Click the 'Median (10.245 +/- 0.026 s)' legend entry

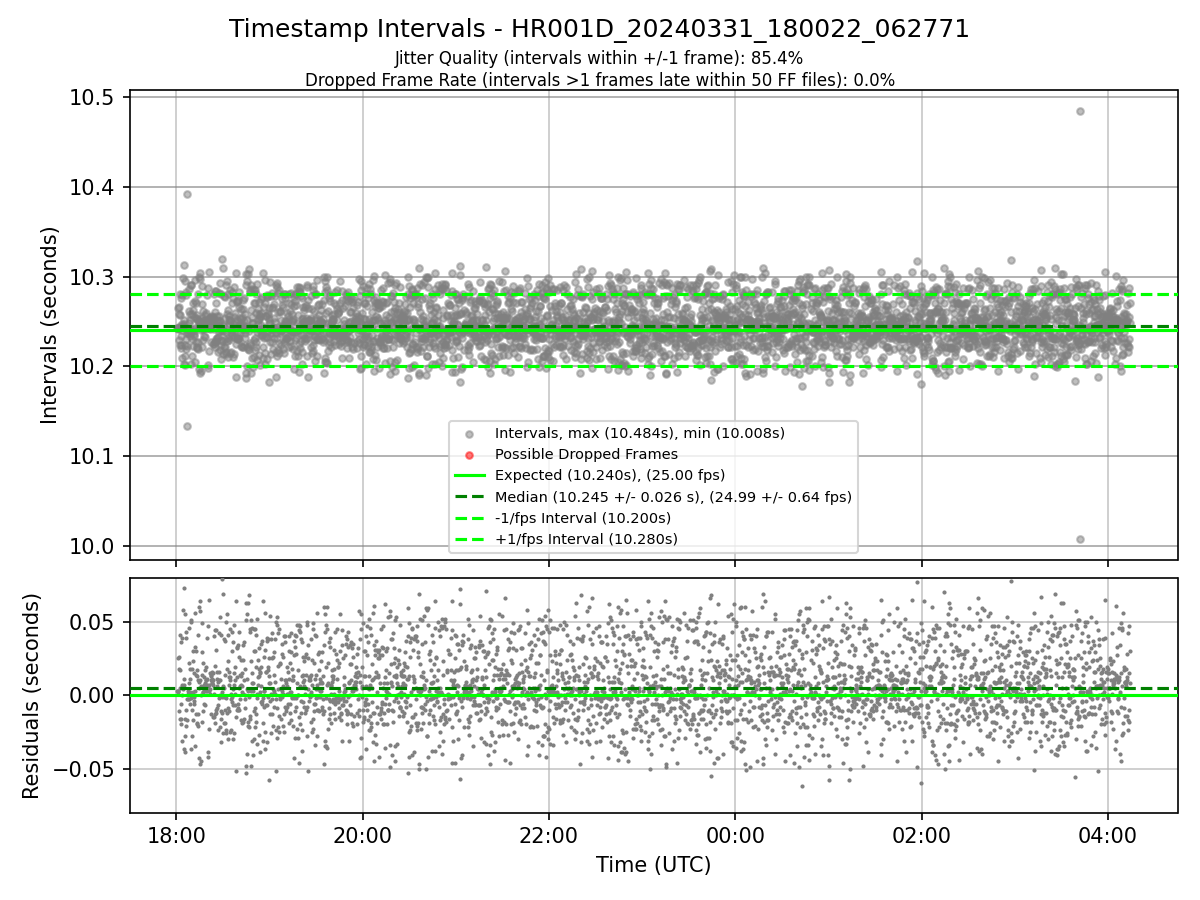pyautogui.click(x=673, y=496)
